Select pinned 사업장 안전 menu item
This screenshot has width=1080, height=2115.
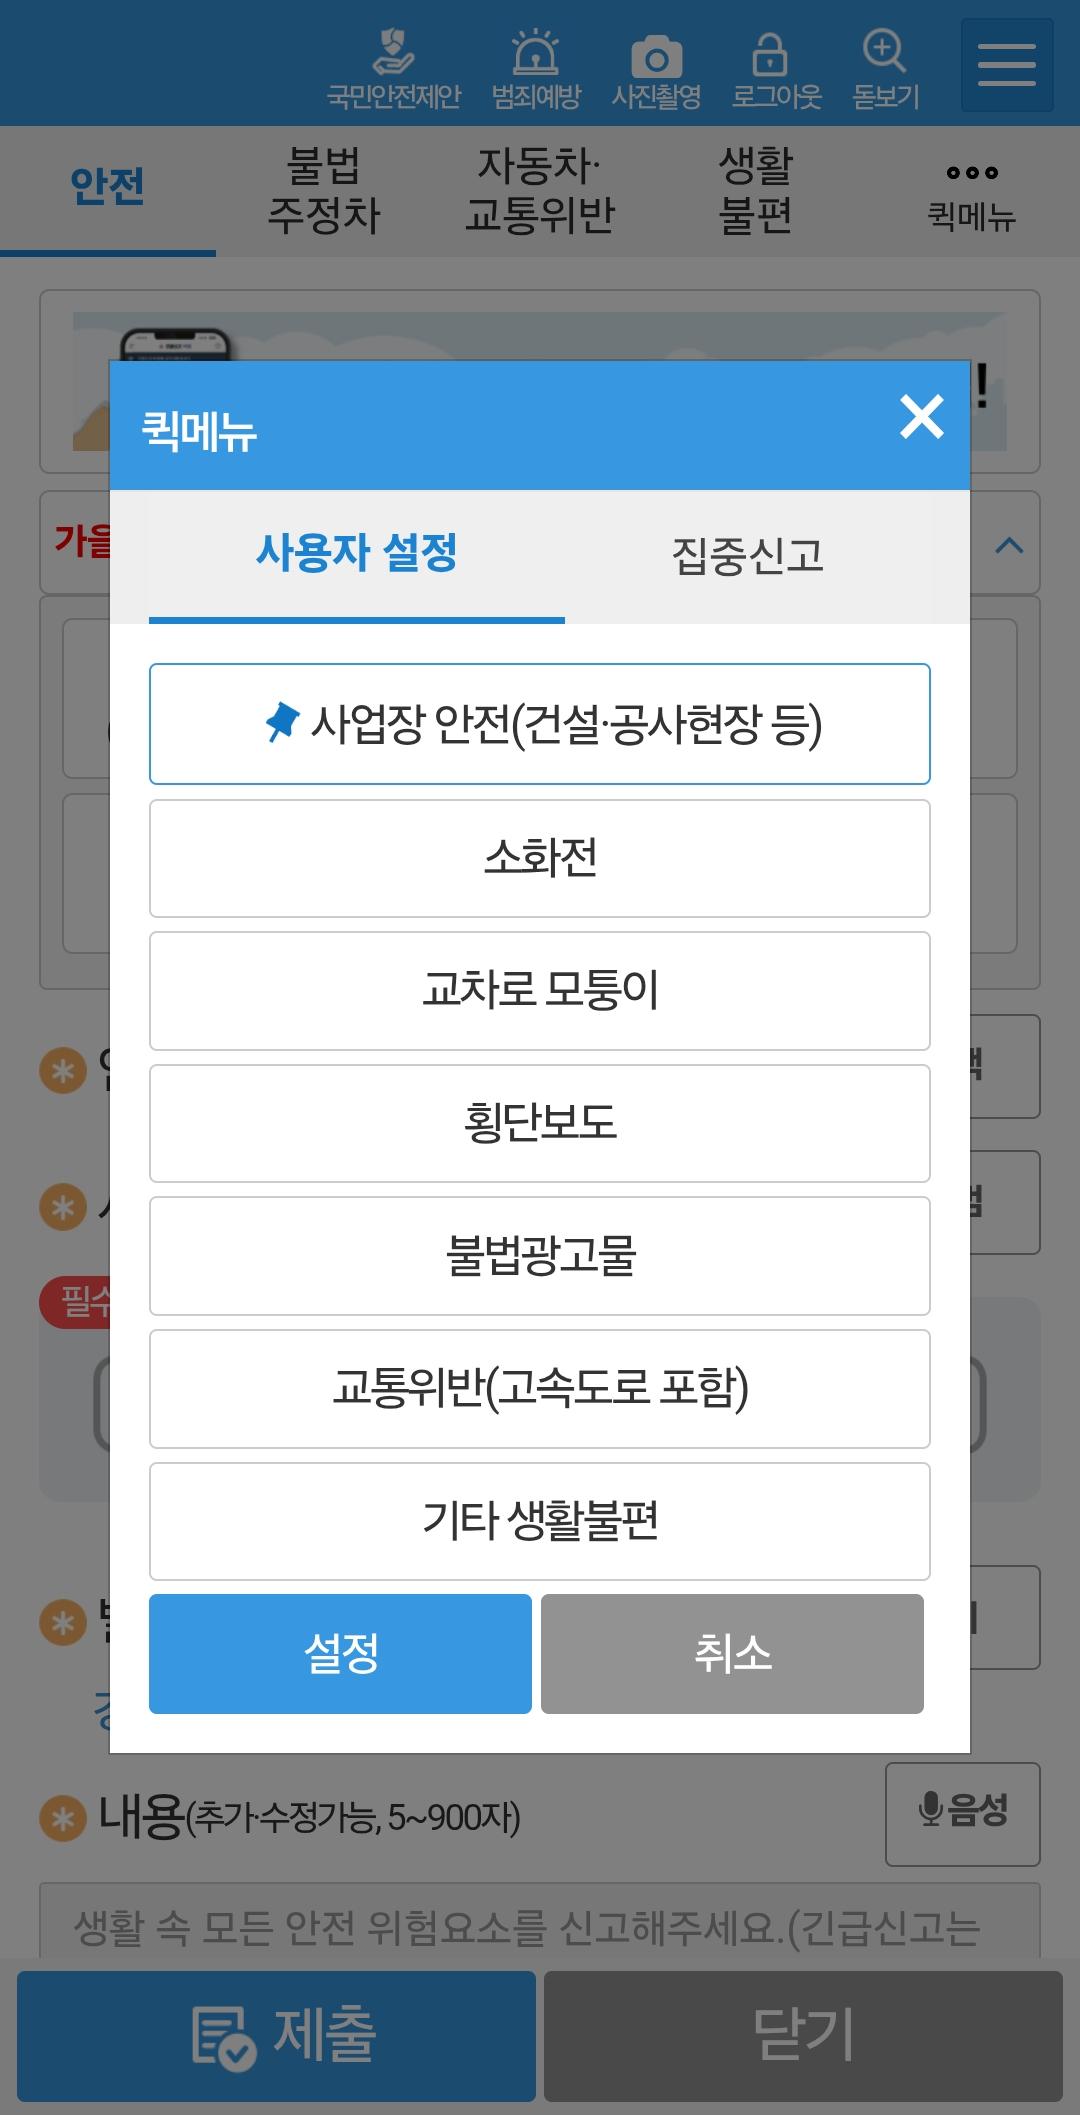pyautogui.click(x=540, y=724)
